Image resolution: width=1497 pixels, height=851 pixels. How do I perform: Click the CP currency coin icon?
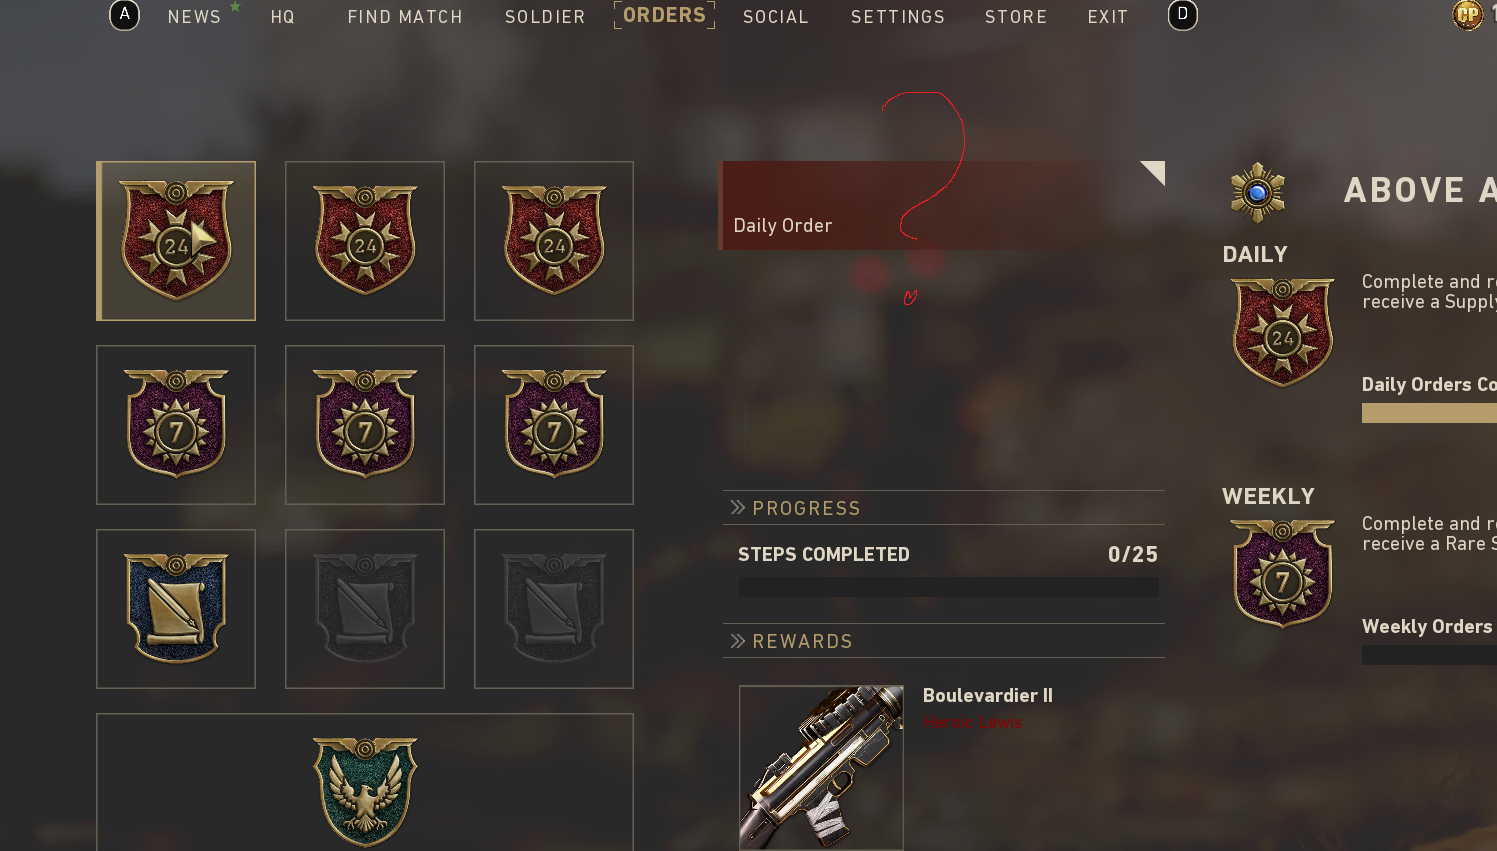pyautogui.click(x=1467, y=15)
